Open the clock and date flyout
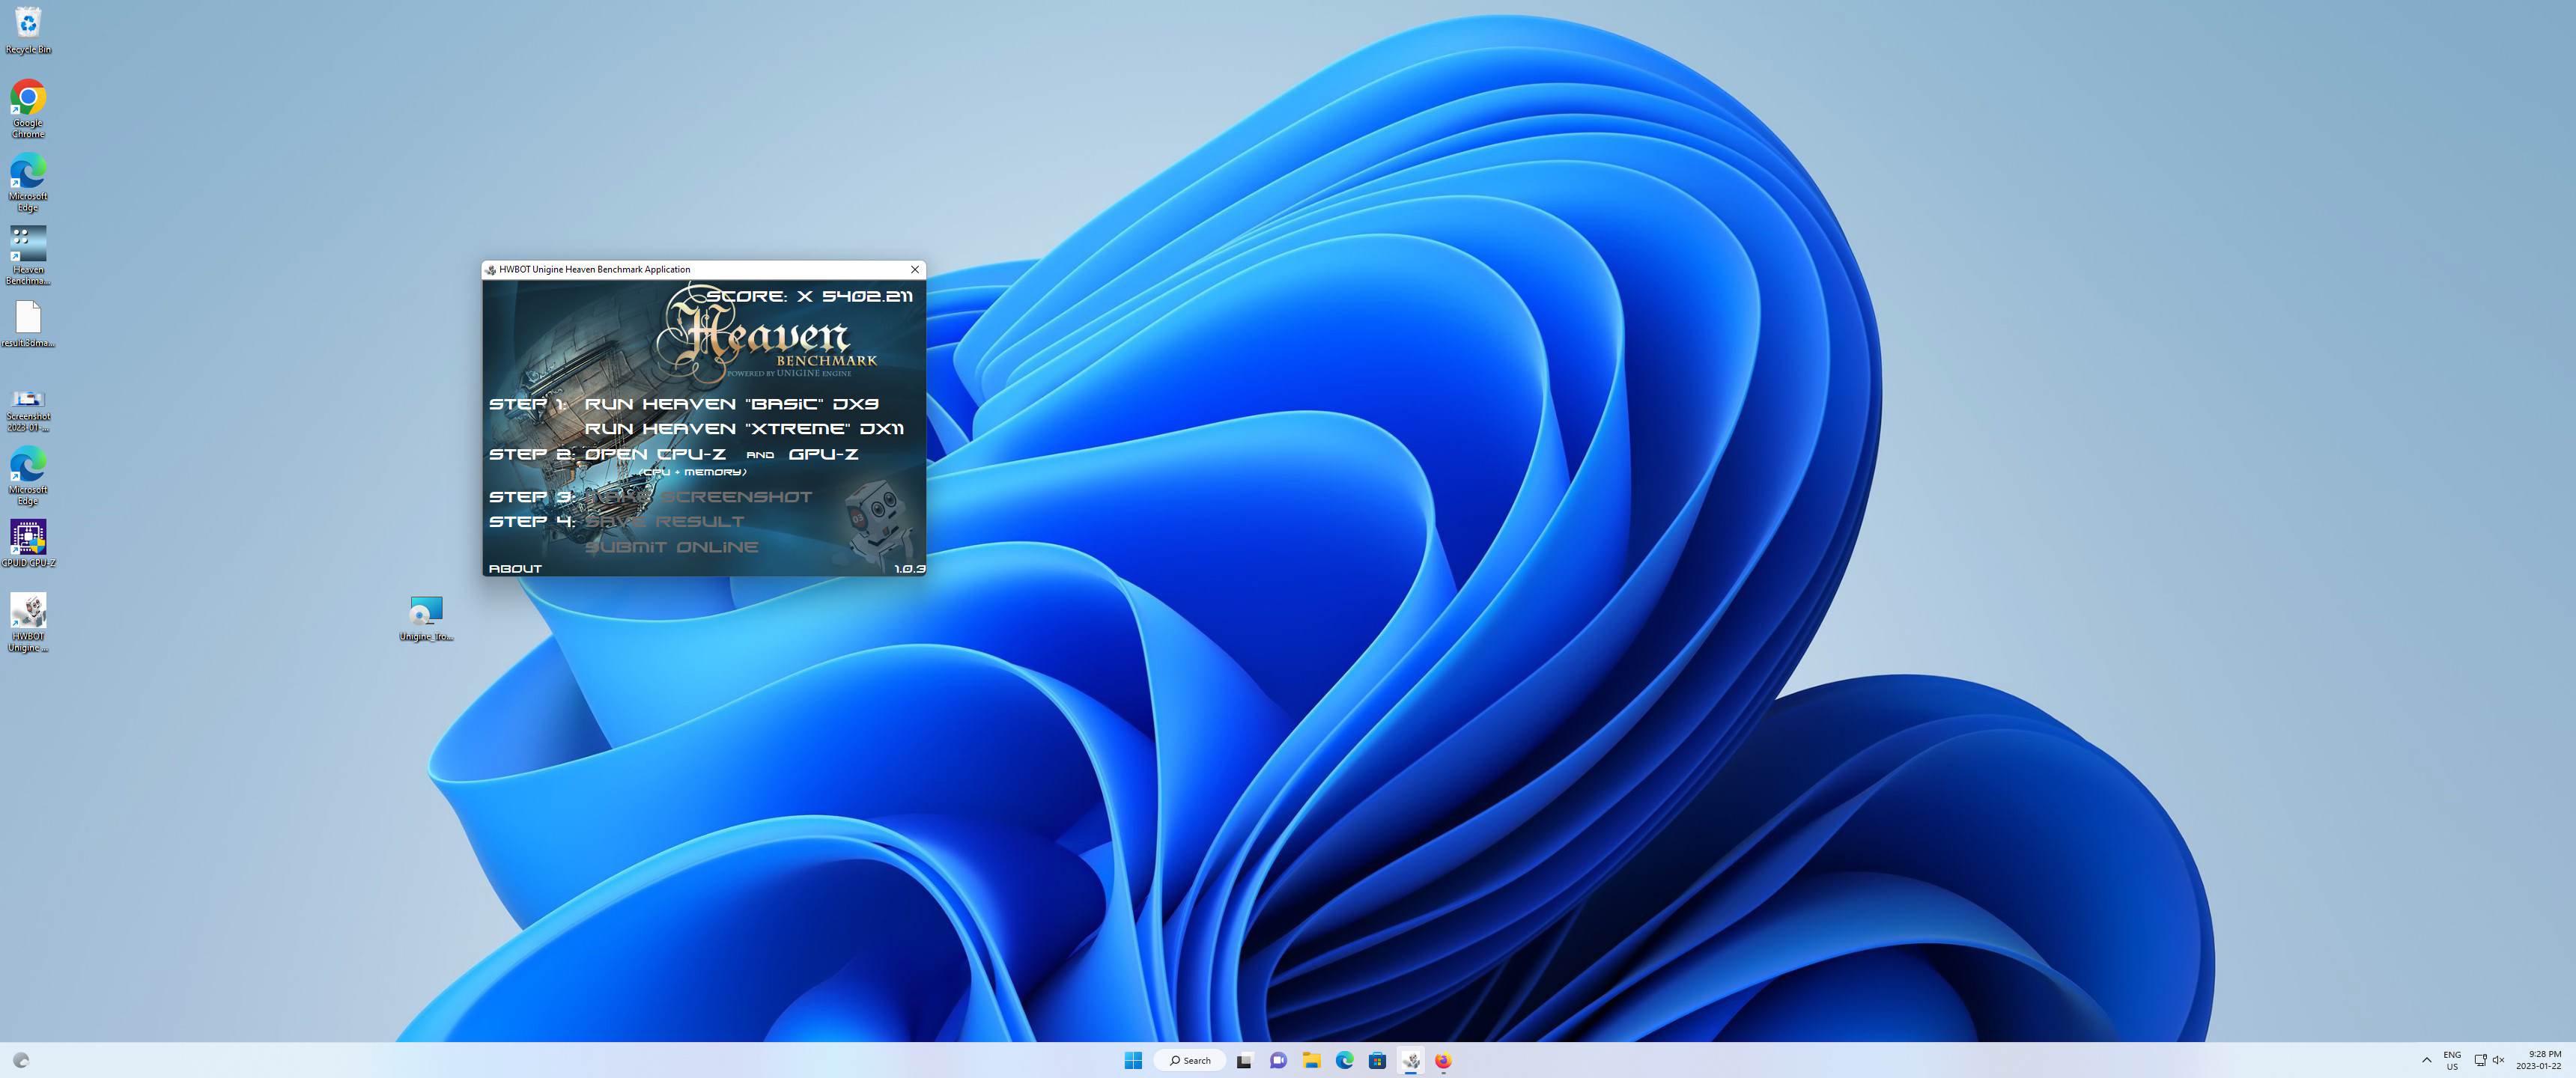Screen dimensions: 2576x1078 click(x=2538, y=1060)
